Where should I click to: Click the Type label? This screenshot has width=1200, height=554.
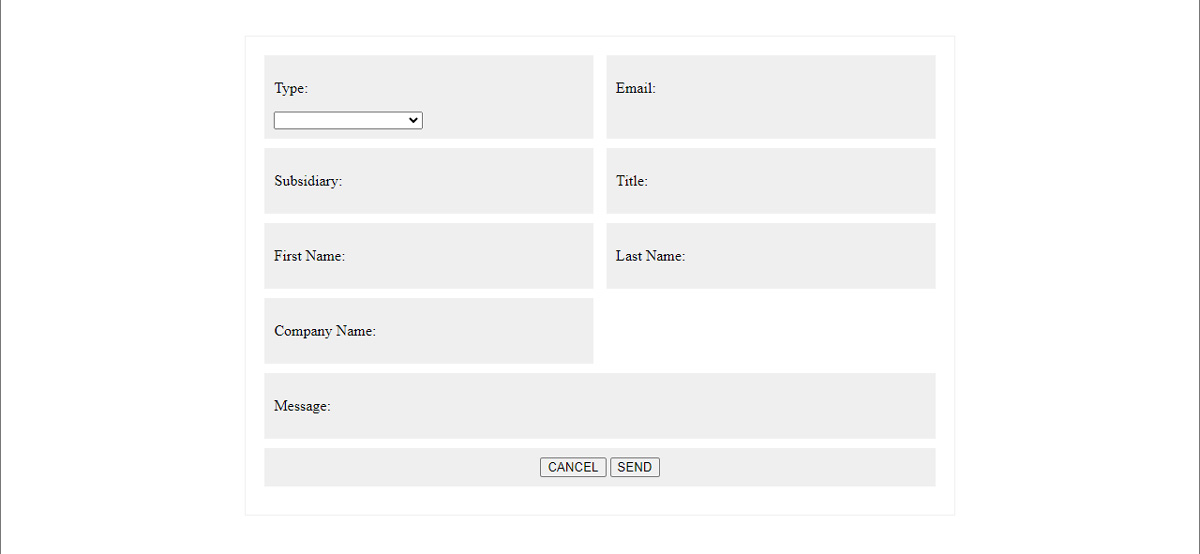[291, 88]
